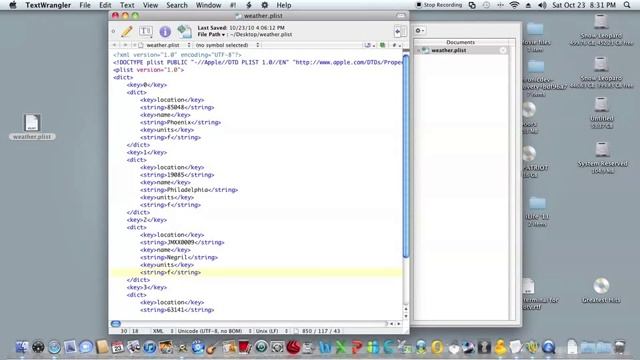
Task: Open the included files popup icon
Action: tap(369, 45)
